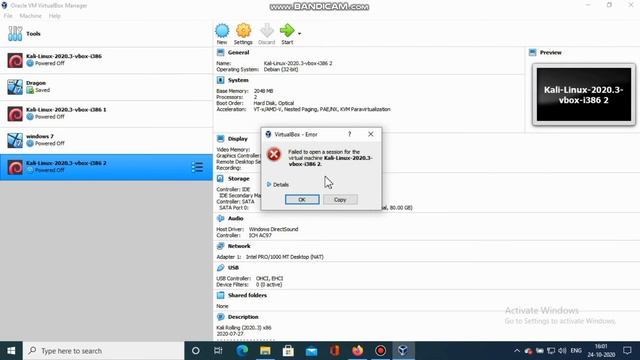The image size is (640, 360).
Task: Click the Kali-Linux preview thumbnail
Action: tap(584, 94)
